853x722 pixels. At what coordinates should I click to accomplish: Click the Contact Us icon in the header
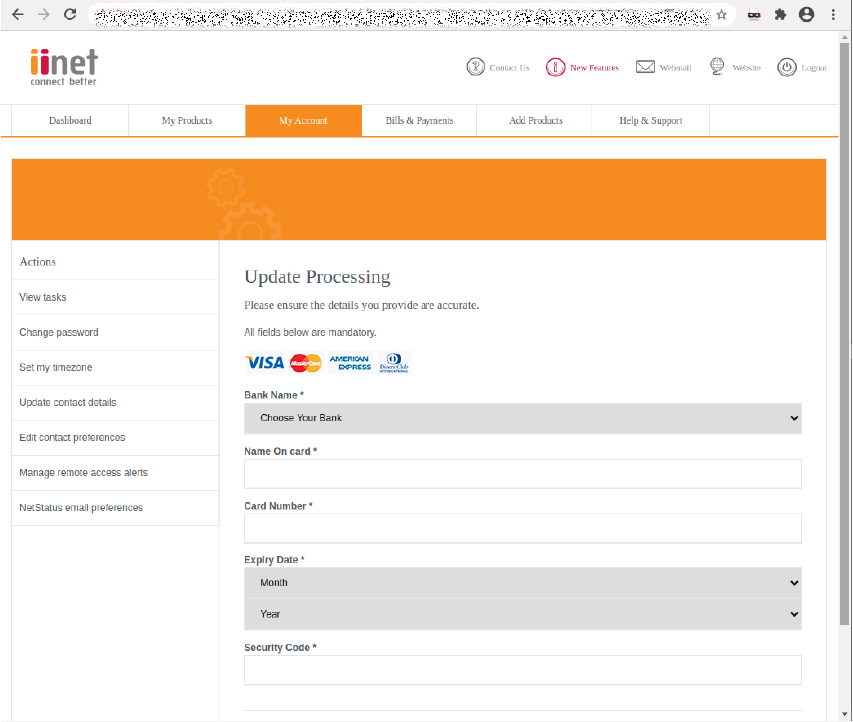477,67
